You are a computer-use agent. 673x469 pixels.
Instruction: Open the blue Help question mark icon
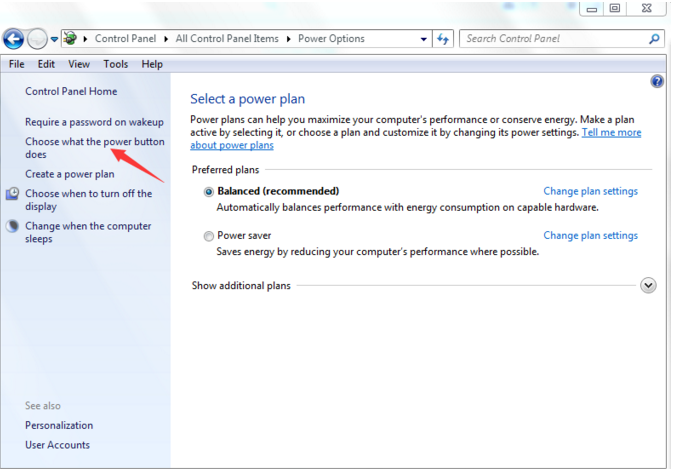[657, 81]
